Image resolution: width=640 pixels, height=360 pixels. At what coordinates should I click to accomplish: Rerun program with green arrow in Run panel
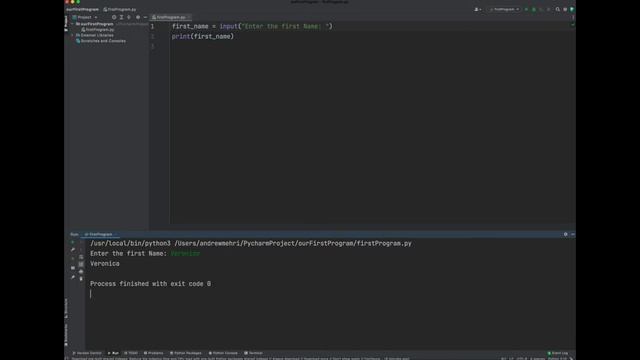[x=73, y=242]
